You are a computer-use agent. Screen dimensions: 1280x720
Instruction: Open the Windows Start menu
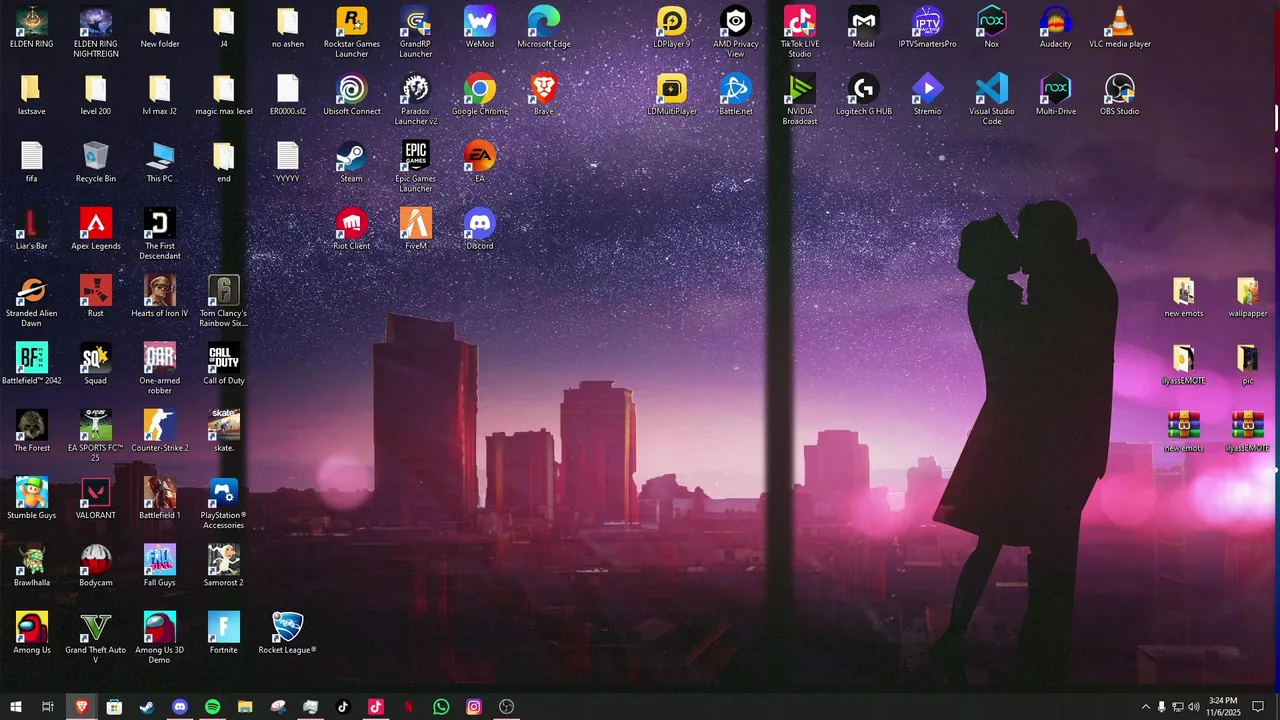(x=16, y=707)
